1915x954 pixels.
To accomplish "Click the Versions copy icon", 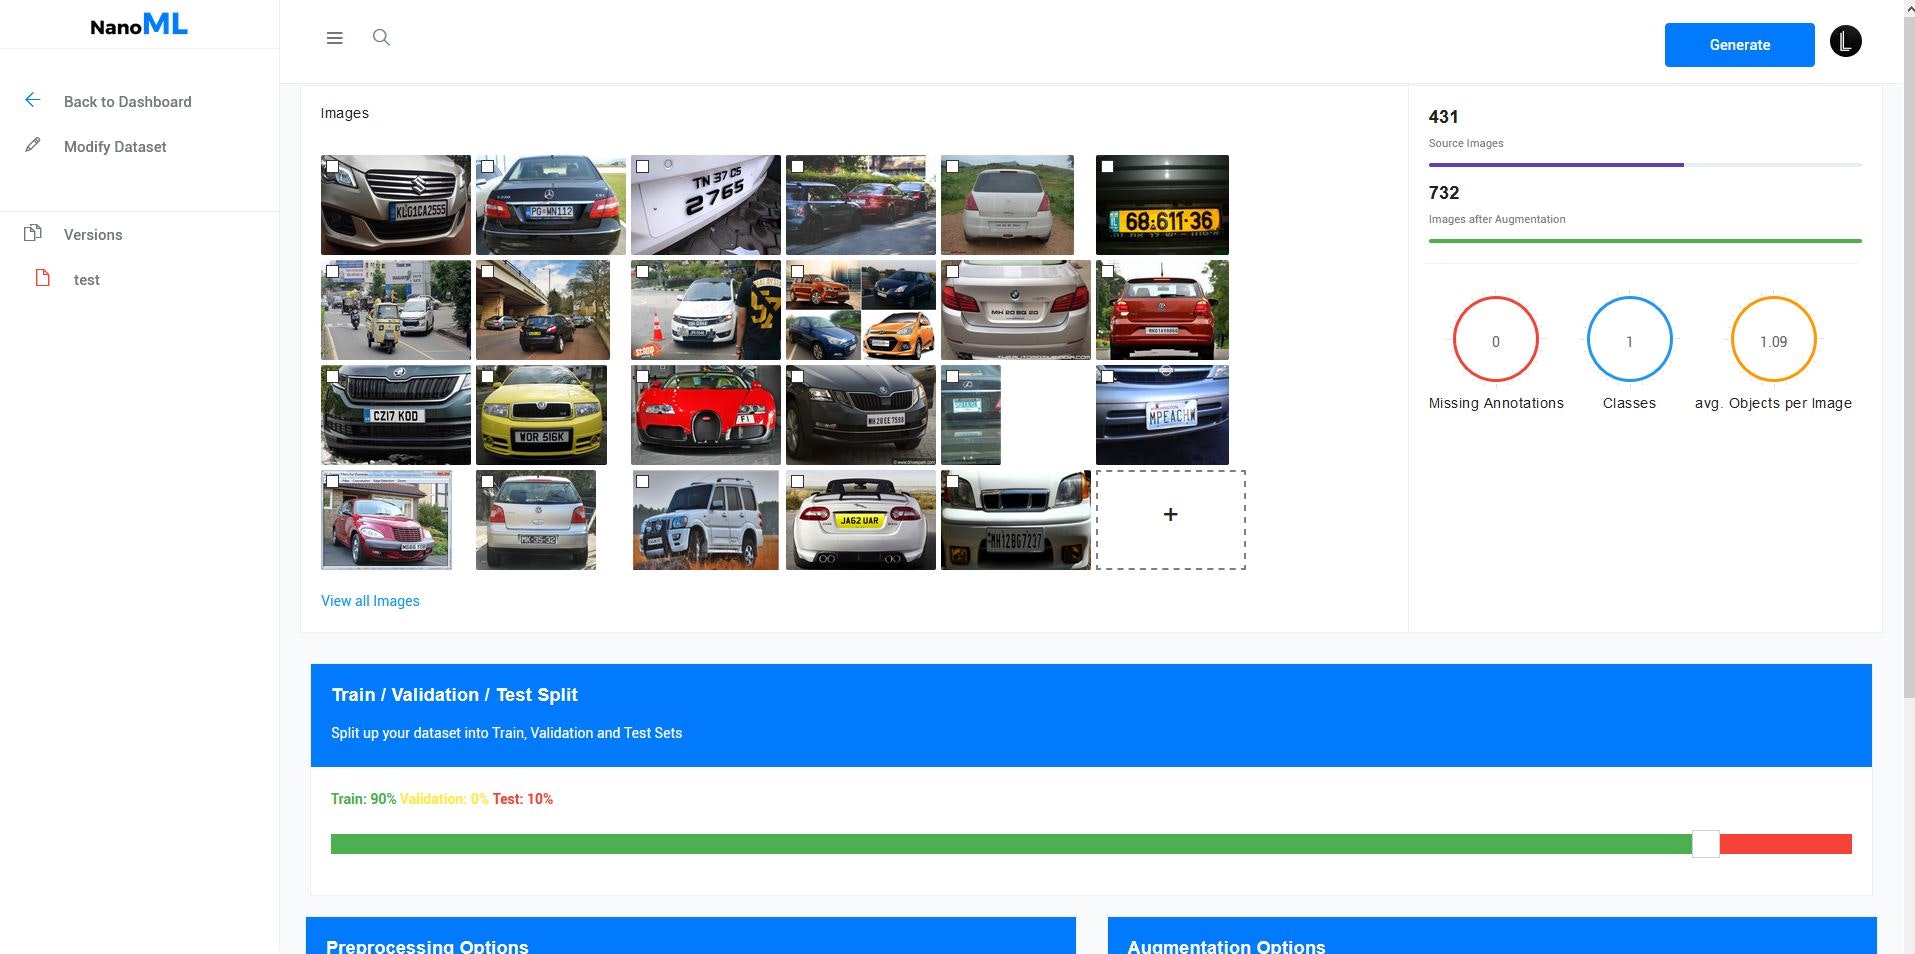I will click(33, 233).
